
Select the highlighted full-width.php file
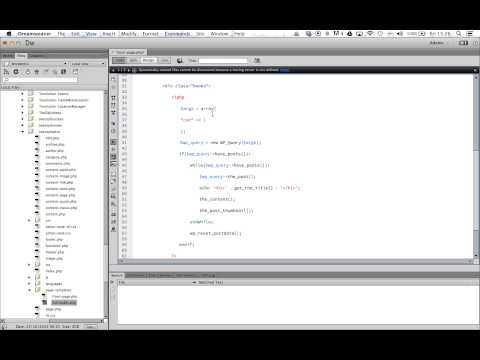coord(64,303)
